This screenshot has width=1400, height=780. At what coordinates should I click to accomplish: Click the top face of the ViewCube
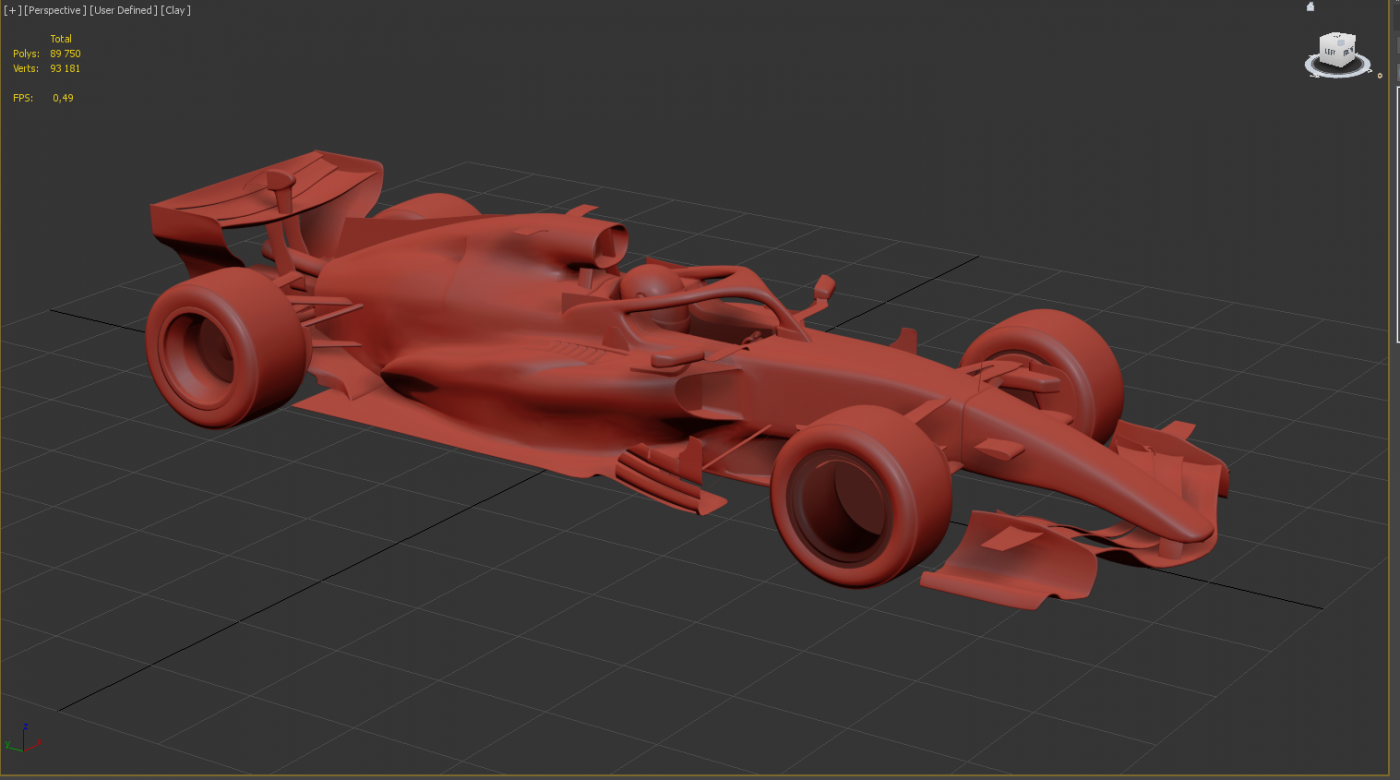pos(1338,39)
